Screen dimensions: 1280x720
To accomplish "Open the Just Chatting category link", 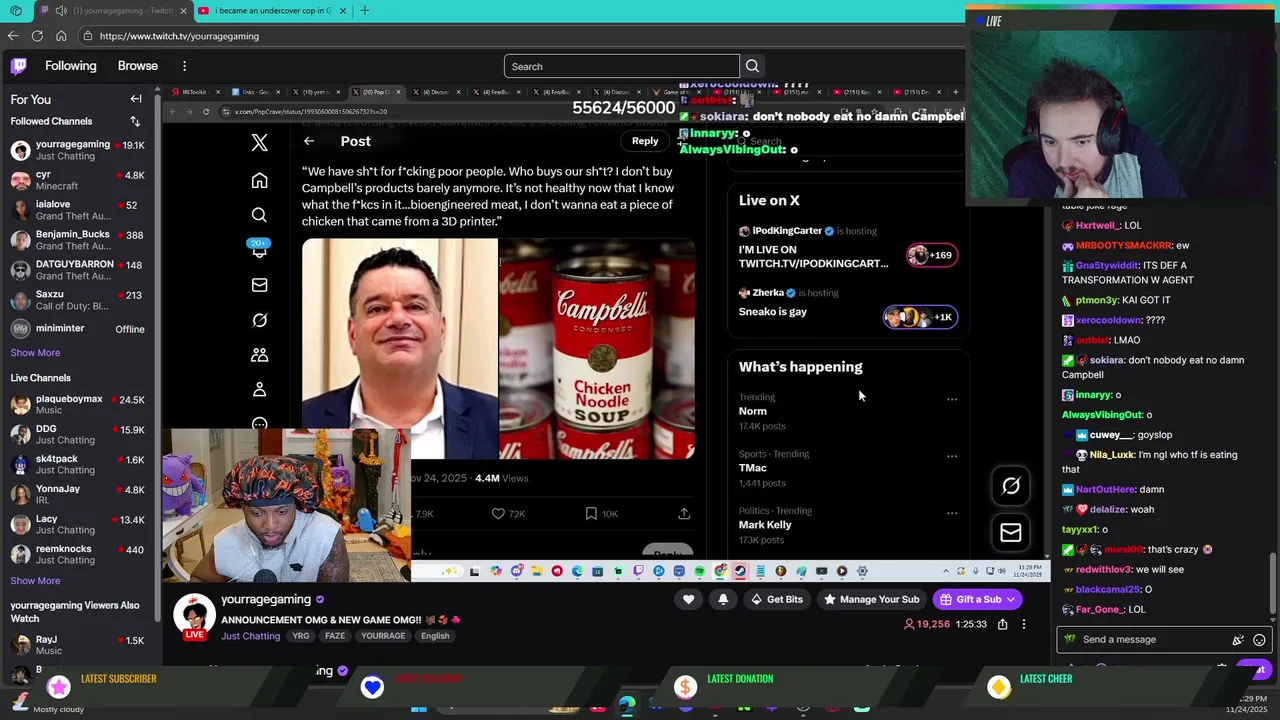I will [251, 636].
